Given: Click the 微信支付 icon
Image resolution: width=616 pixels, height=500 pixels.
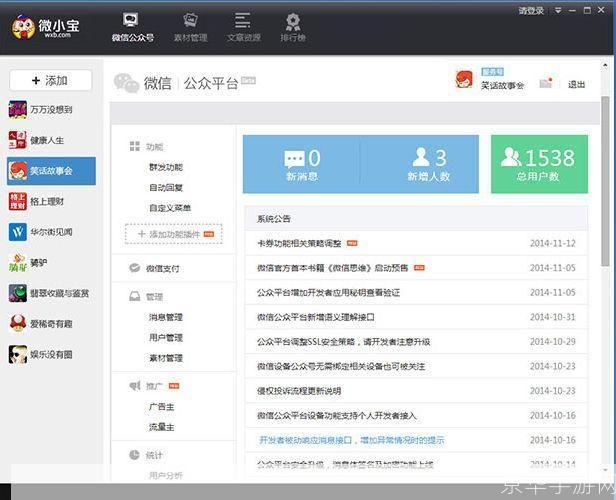Looking at the screenshot, I should click(x=135, y=268).
